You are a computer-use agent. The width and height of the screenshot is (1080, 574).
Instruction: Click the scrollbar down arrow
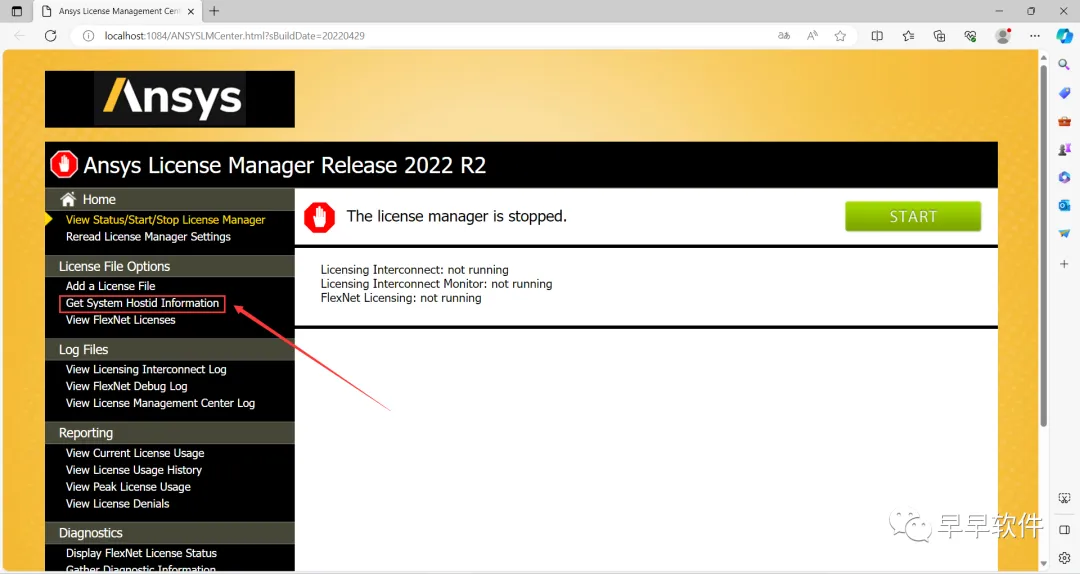click(1043, 563)
